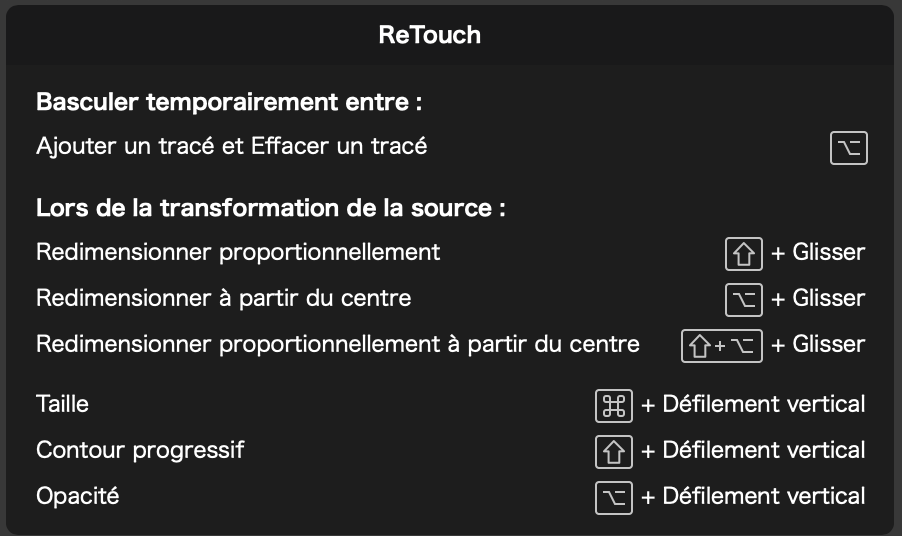
Task: Click the 'Basculer temporairement entre :' heading
Action: [229, 102]
